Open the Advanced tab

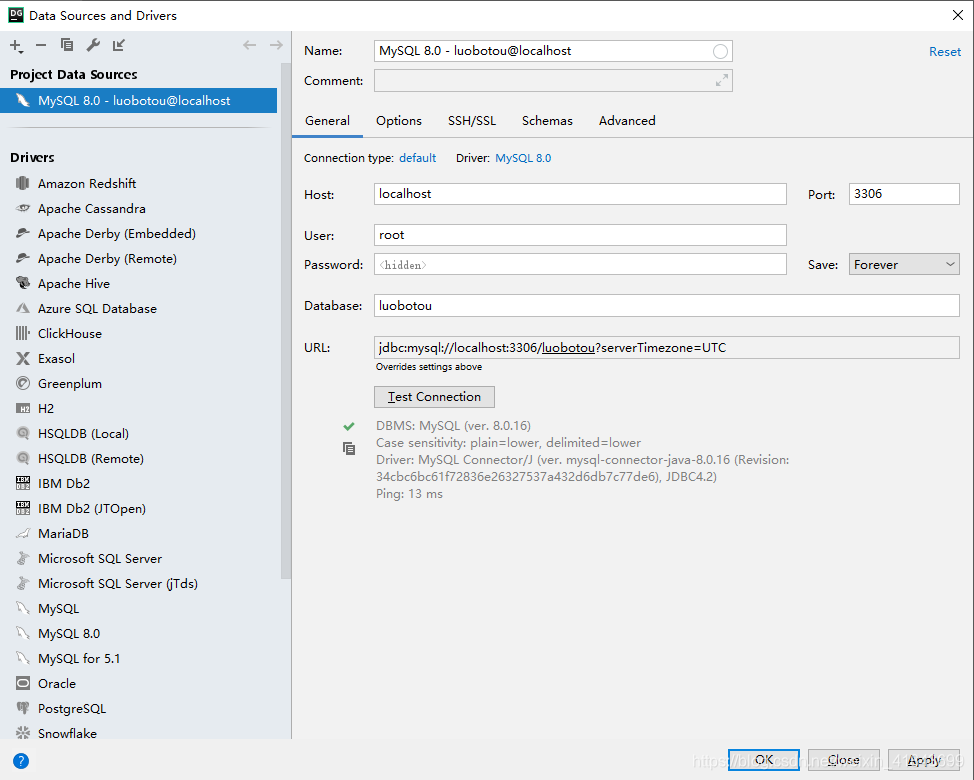627,121
